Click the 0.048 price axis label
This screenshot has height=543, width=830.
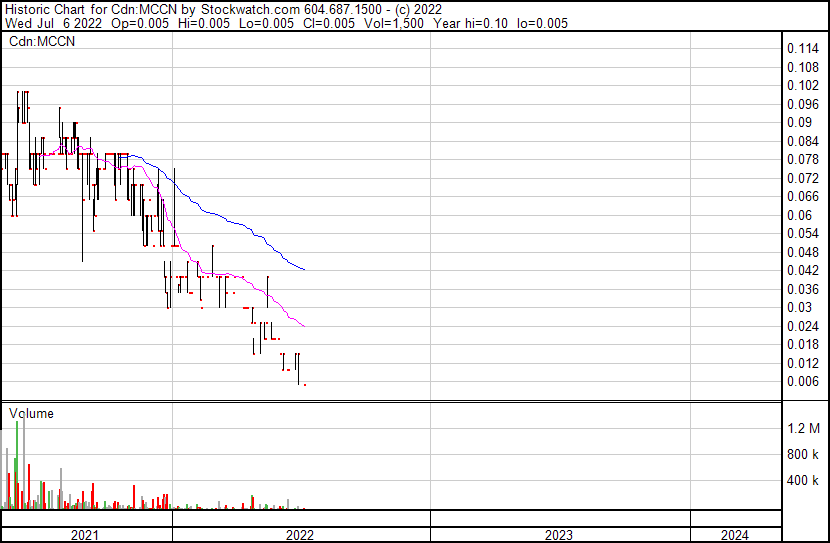click(x=803, y=252)
